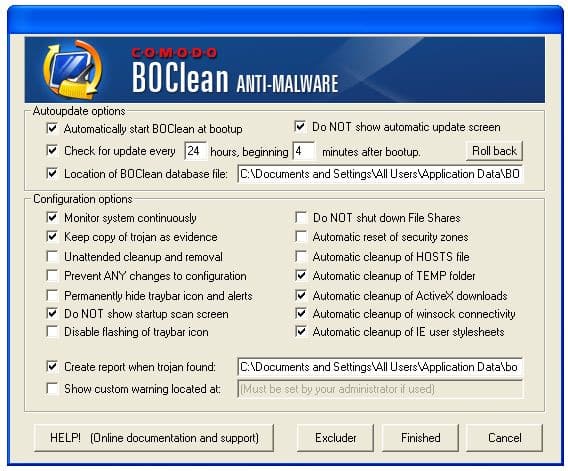Click the trojan report path field
The height and width of the screenshot is (471, 568).
[x=380, y=367]
